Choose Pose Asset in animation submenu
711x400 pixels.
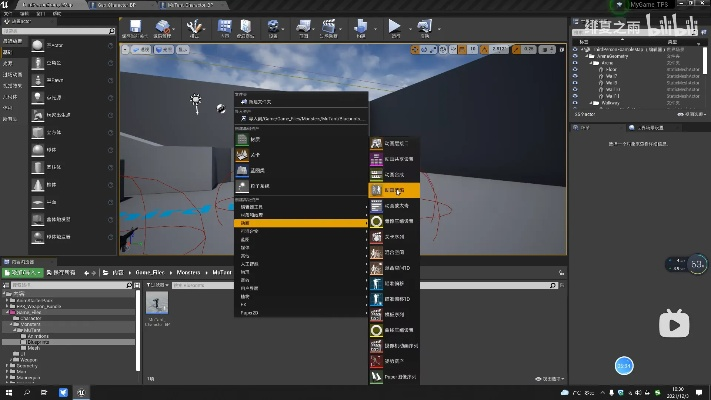coord(394,361)
